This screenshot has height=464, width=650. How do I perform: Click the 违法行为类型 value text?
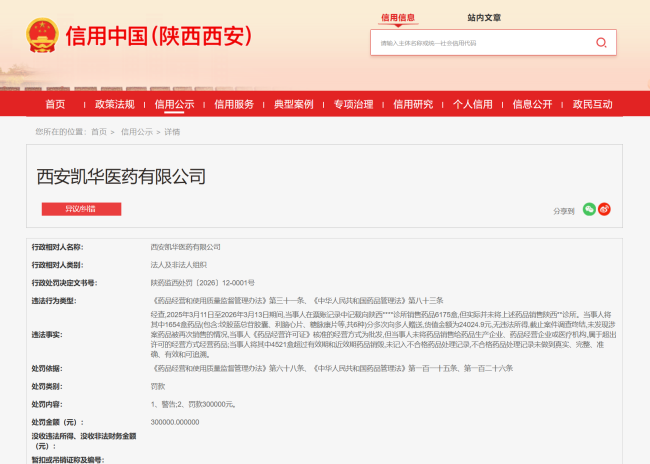coord(297,301)
